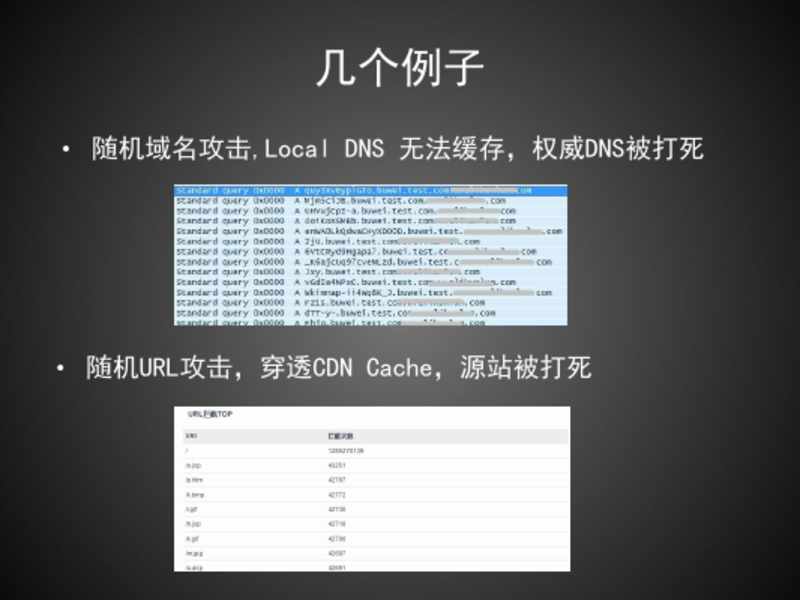Image resolution: width=800 pixels, height=600 pixels.
Task: Click the URL拦截TOP table heading
Action: click(x=208, y=414)
